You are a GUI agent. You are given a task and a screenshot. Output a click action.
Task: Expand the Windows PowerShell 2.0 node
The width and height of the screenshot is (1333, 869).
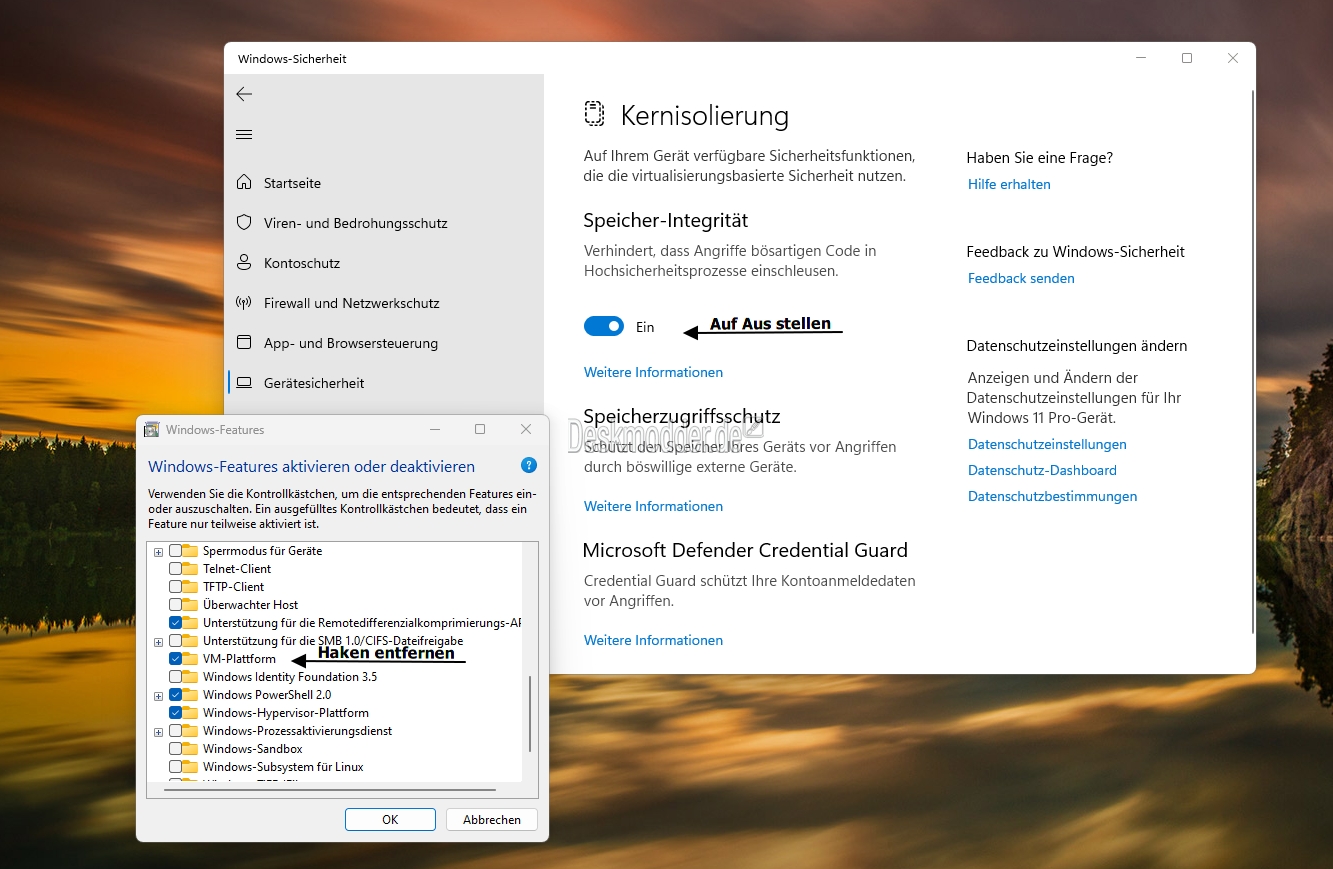tap(158, 695)
